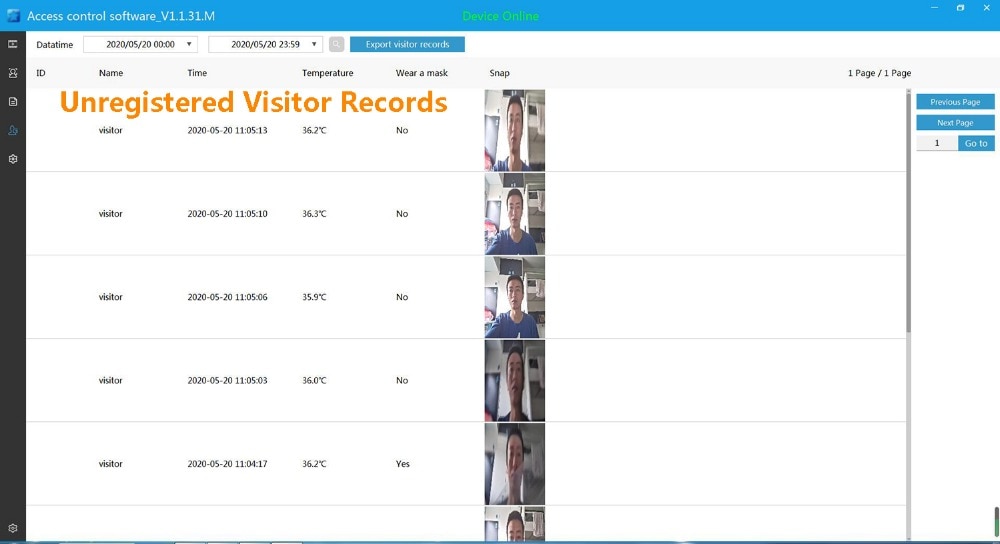Open the face/person management sidebar icon
Image resolution: width=1000 pixels, height=544 pixels.
(x=12, y=73)
